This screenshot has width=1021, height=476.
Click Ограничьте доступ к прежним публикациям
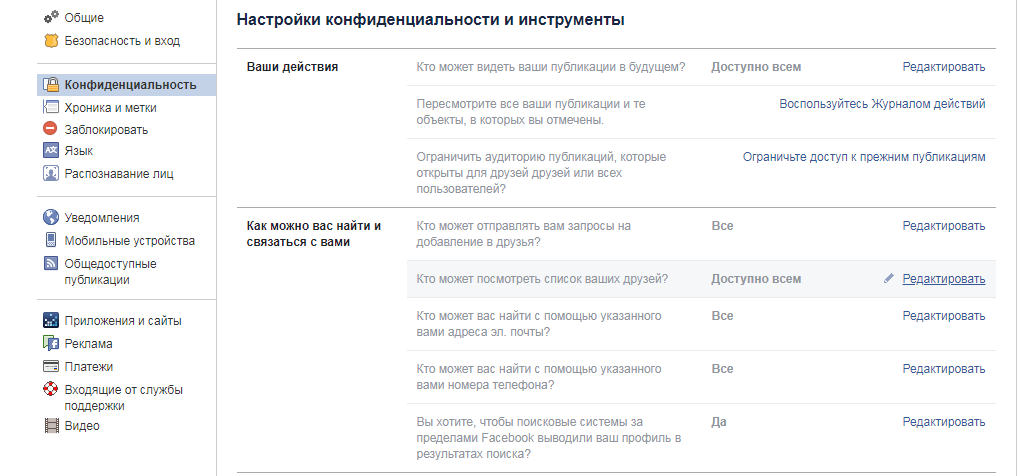(x=864, y=157)
